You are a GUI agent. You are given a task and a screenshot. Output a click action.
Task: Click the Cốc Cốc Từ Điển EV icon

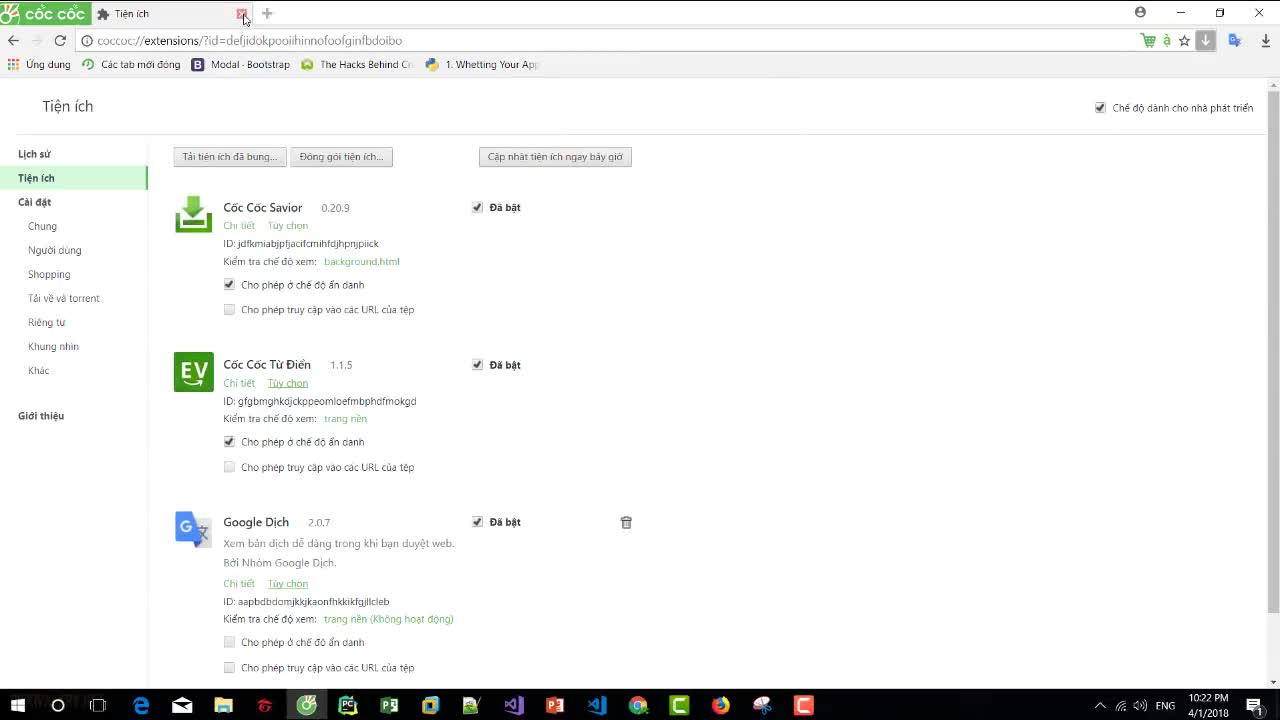pos(193,372)
